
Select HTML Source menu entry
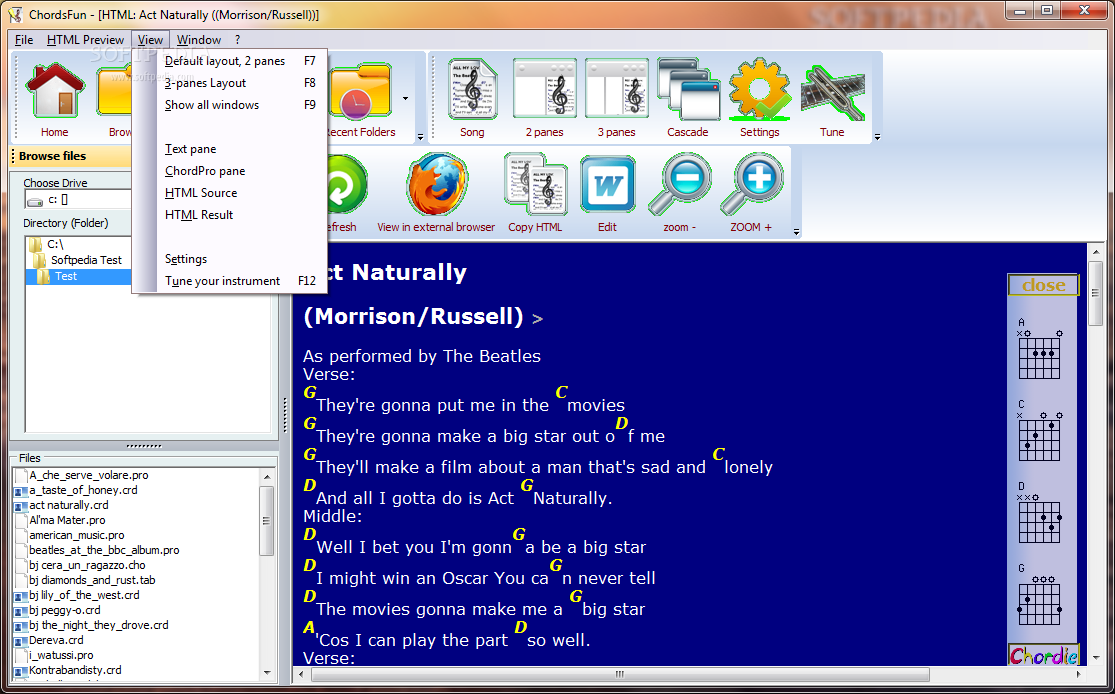coord(229,193)
